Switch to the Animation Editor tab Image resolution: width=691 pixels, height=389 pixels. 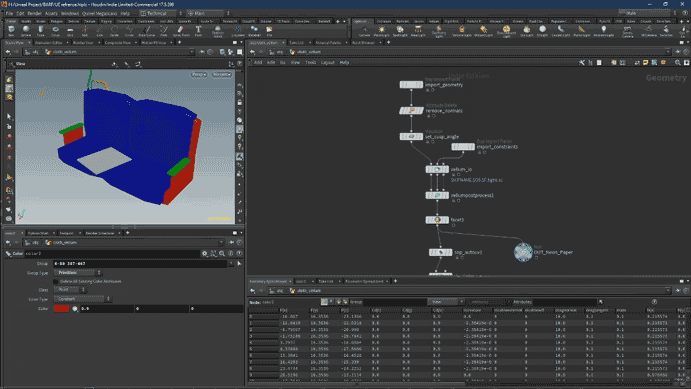click(x=49, y=43)
